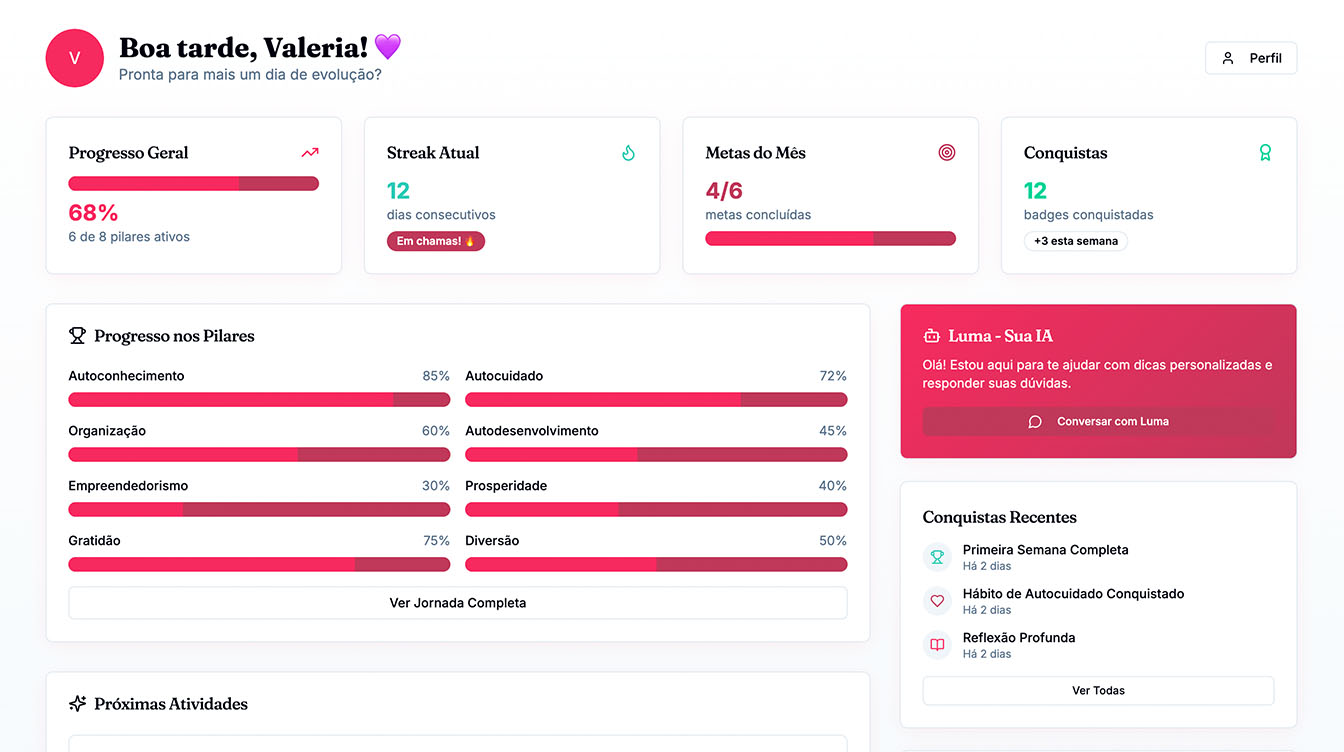Click the Em chamas! badge

pos(436,241)
